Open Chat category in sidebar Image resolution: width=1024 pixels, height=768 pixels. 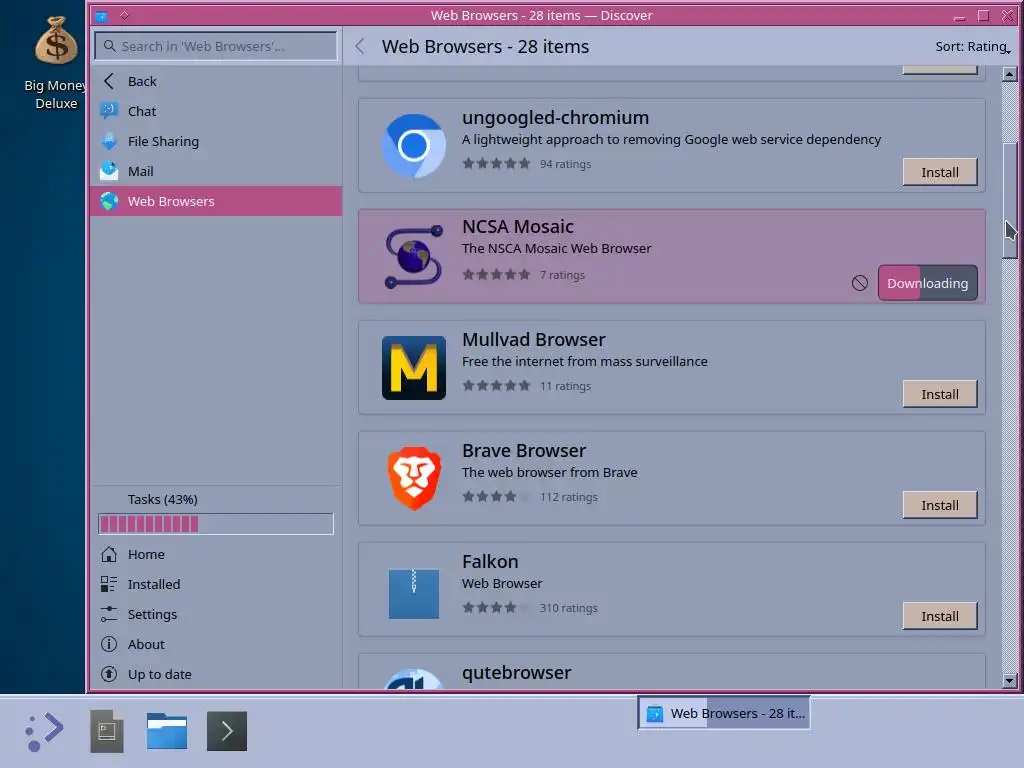(216, 111)
